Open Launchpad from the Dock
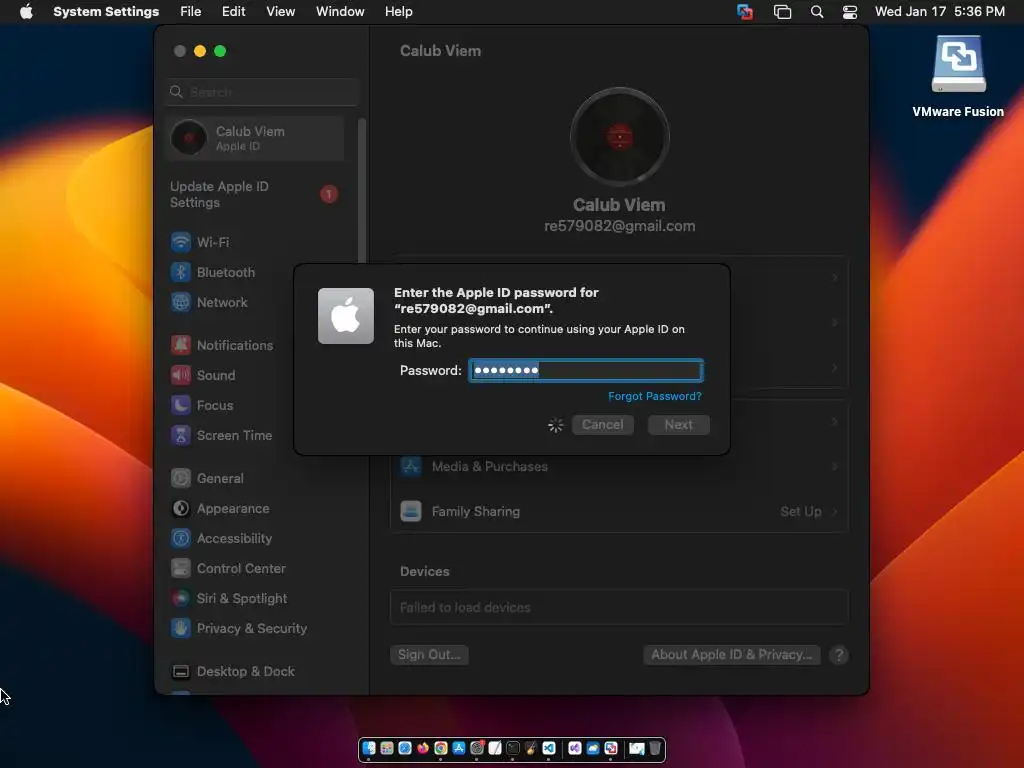 coord(387,748)
